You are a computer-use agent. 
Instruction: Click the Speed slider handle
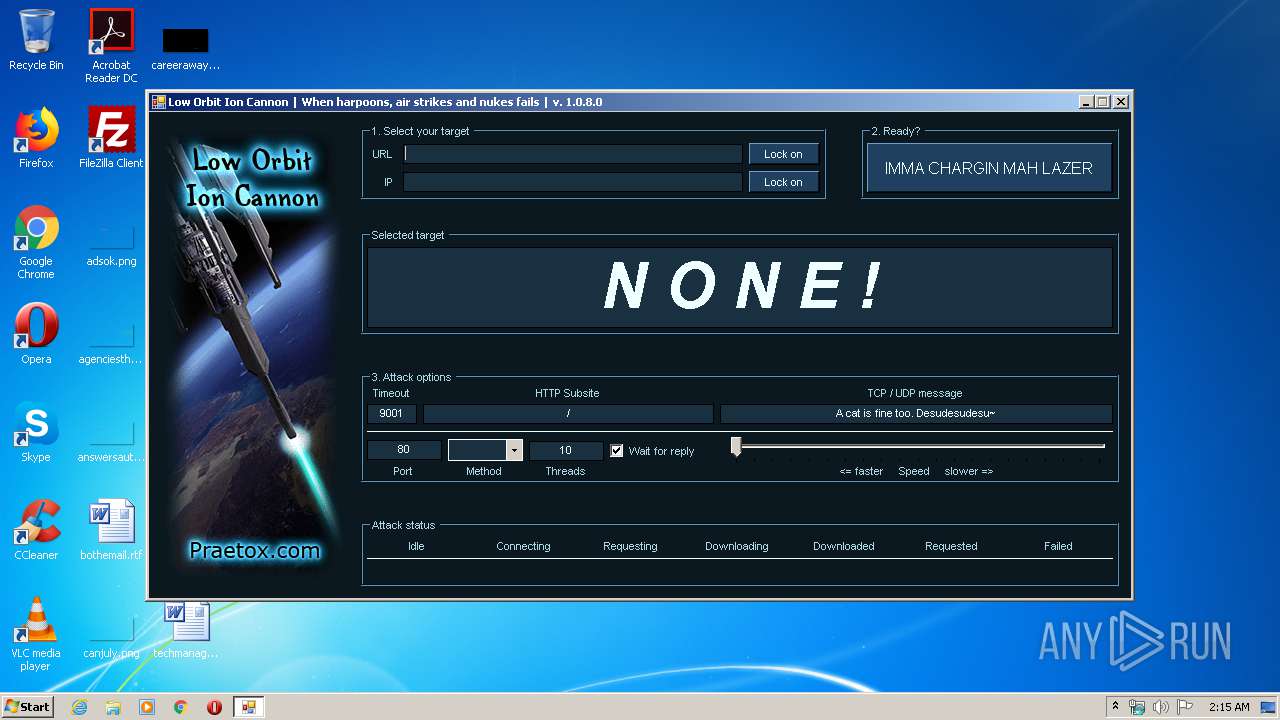(x=736, y=446)
